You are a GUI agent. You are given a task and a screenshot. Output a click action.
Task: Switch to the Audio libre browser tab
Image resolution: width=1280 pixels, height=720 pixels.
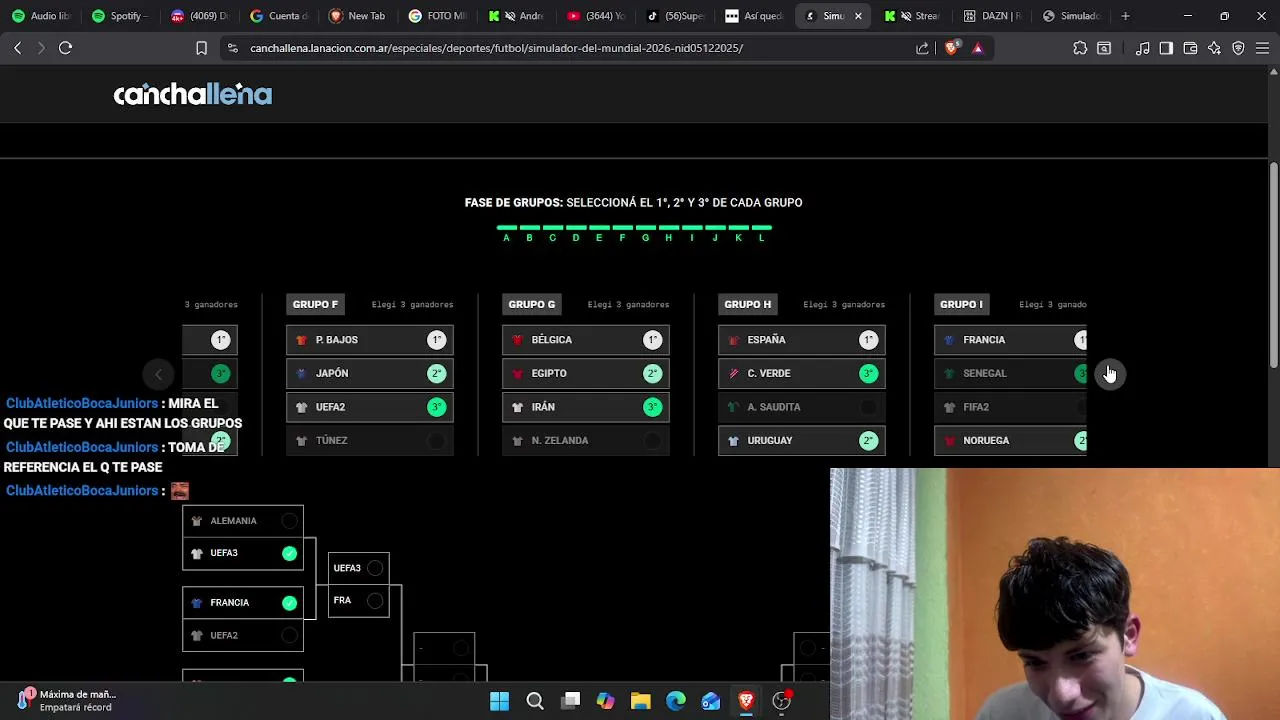click(x=42, y=16)
